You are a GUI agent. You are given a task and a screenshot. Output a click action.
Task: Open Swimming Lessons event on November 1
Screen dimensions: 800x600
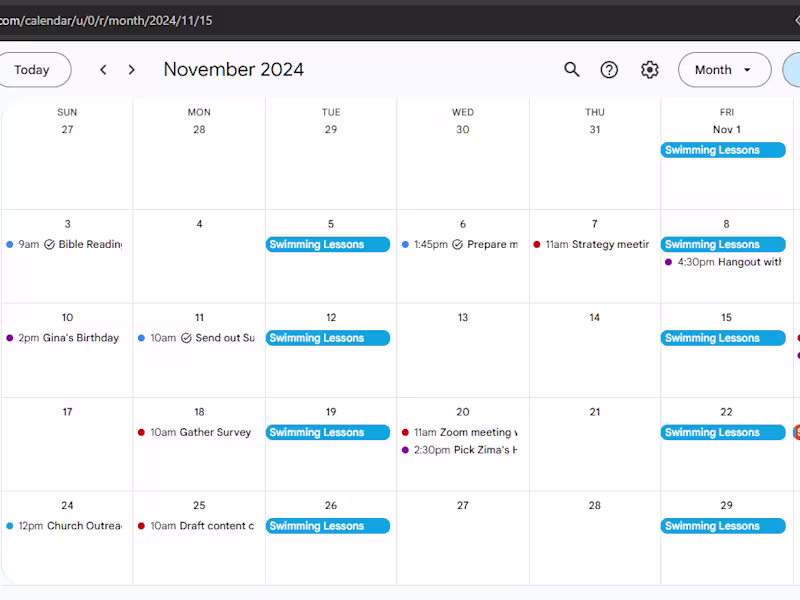coord(723,150)
